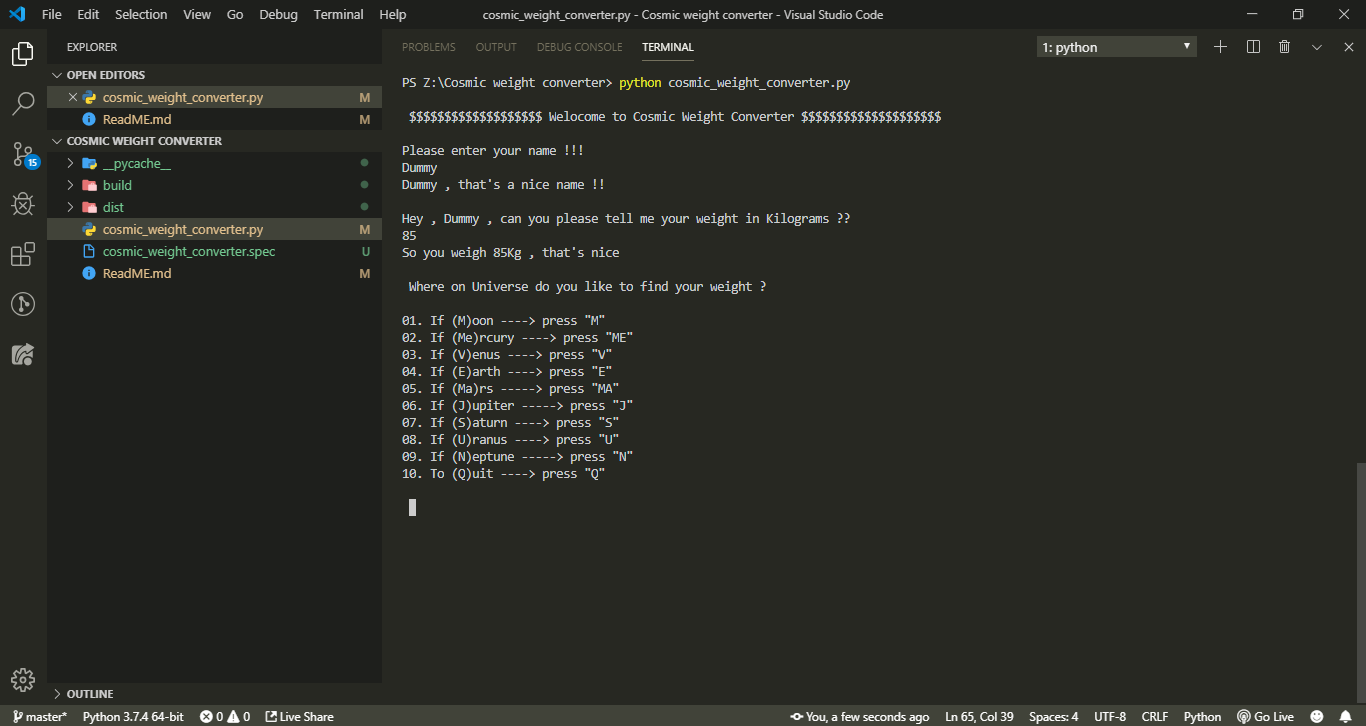Toggle the Go Live server
1366x726 pixels.
(x=1265, y=716)
